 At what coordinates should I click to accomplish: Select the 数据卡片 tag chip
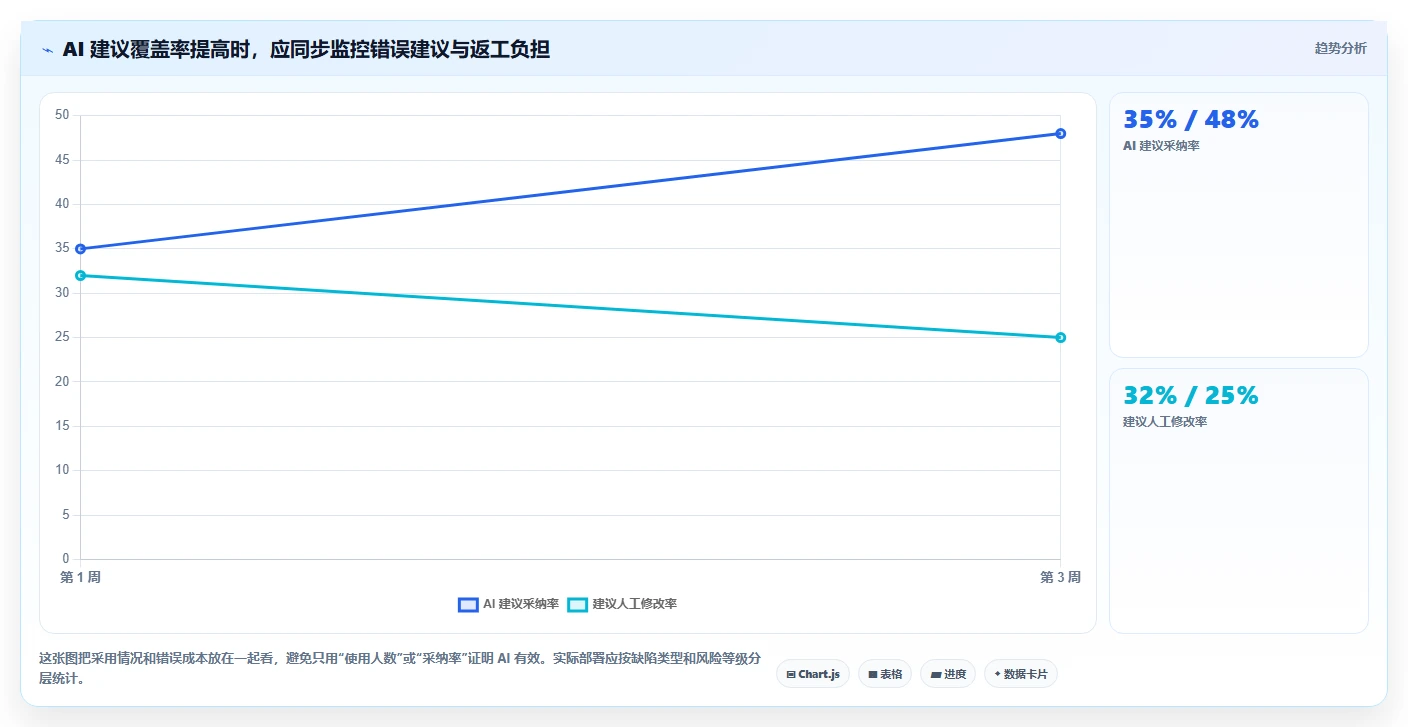pos(1021,674)
